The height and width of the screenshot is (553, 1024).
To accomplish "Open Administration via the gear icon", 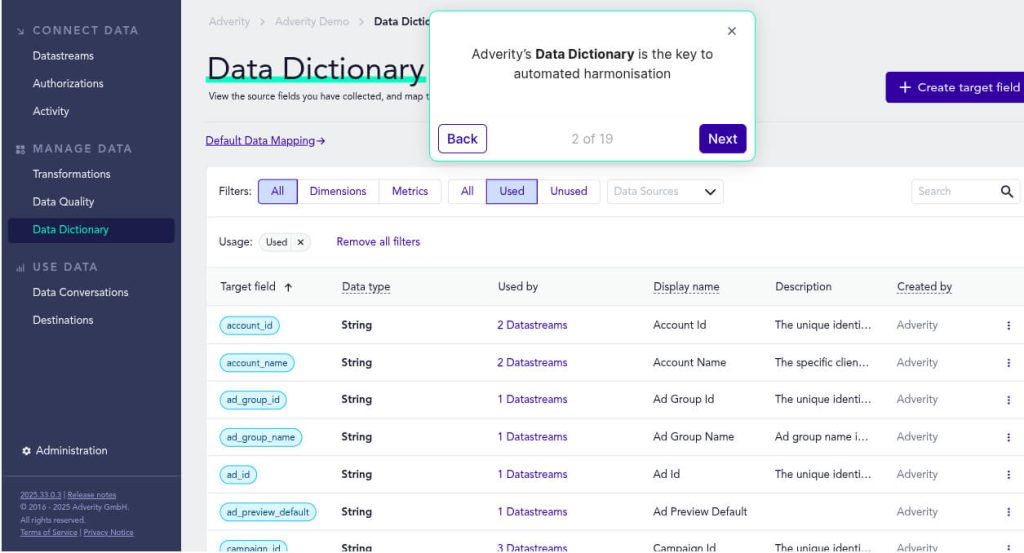I will point(26,451).
